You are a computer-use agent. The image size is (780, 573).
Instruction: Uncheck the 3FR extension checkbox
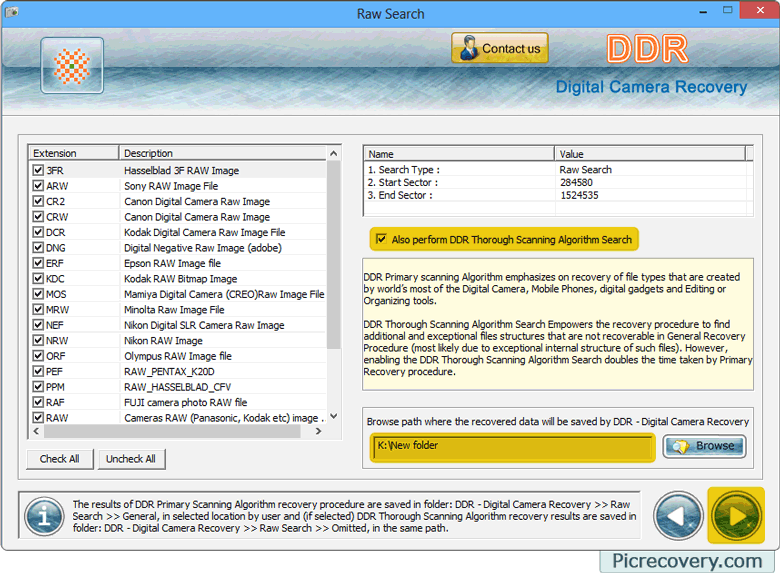click(38, 170)
